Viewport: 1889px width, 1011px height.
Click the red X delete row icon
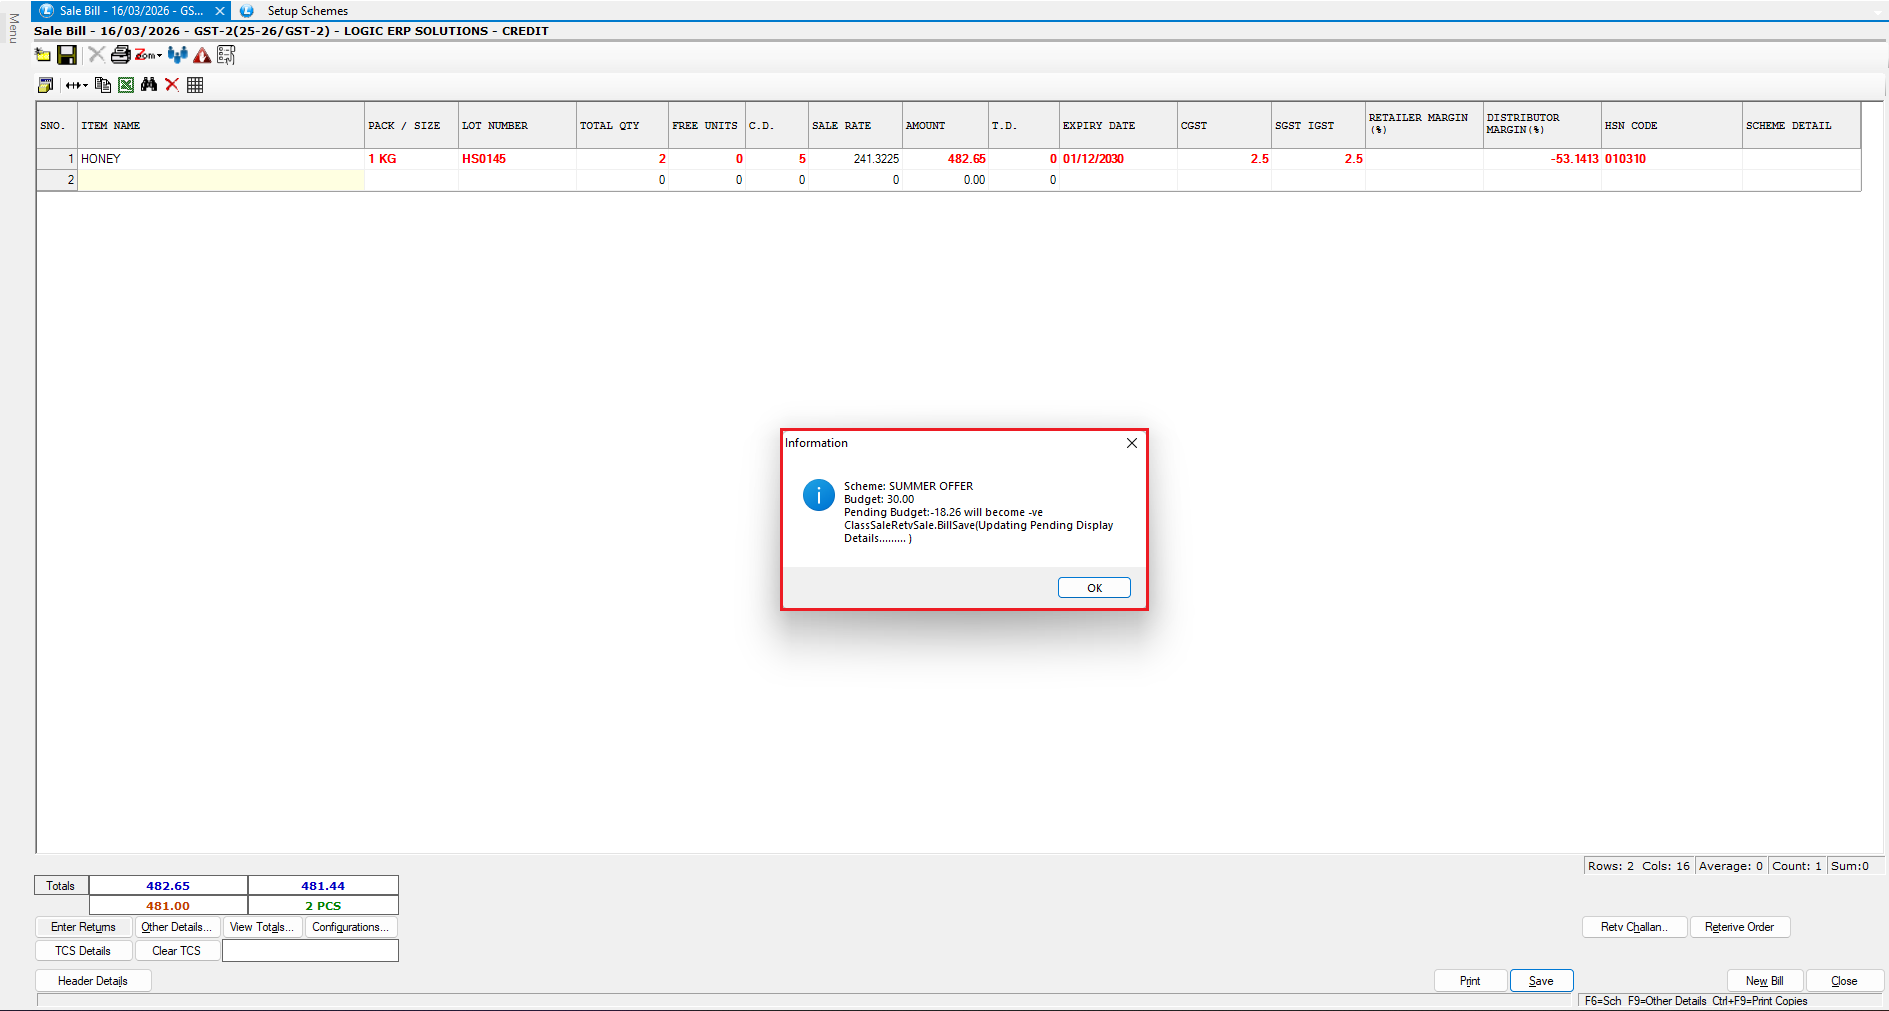coord(172,85)
